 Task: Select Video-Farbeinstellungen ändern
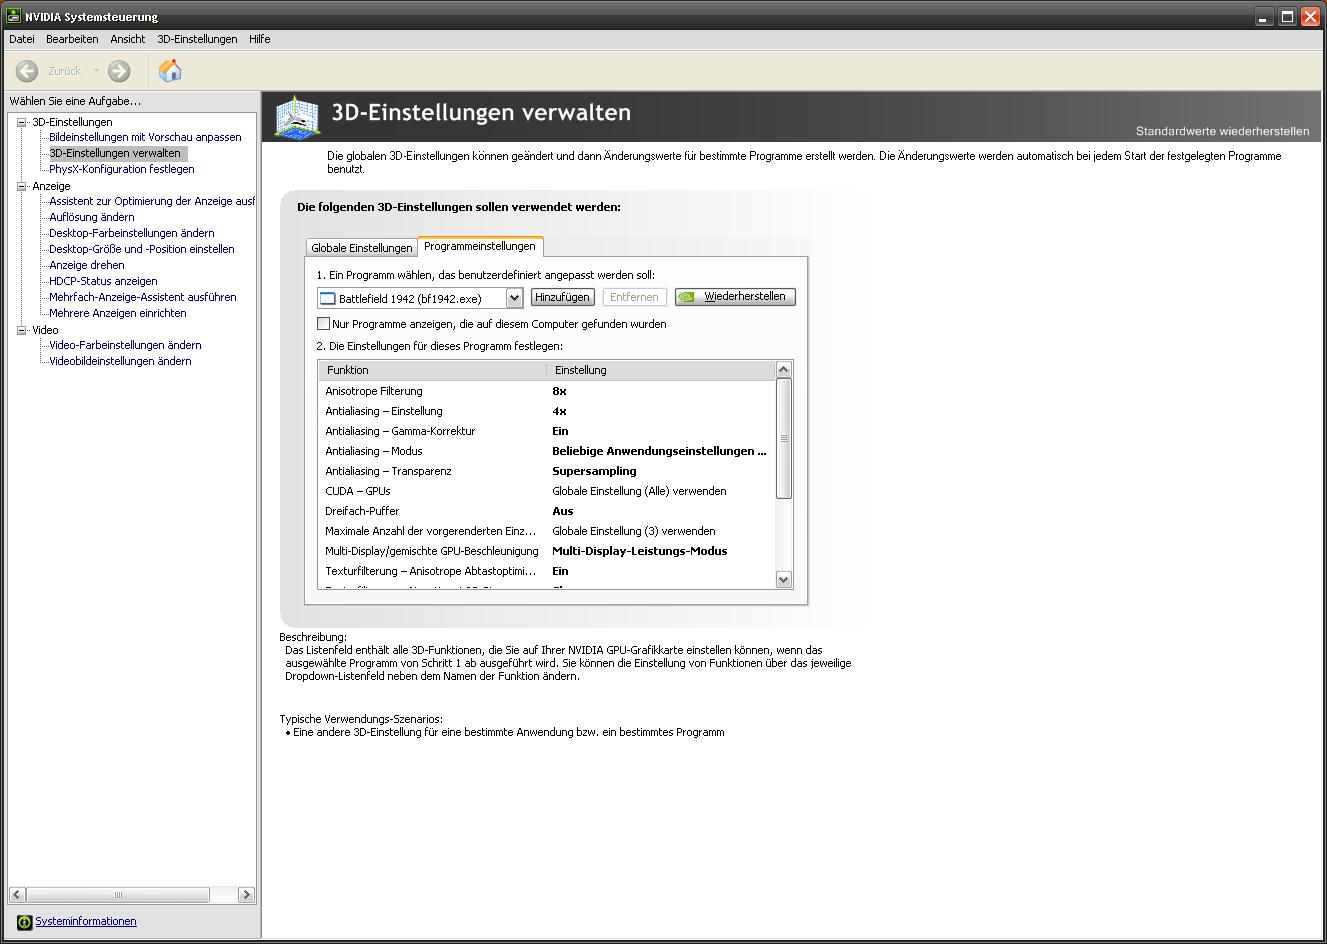pos(125,345)
